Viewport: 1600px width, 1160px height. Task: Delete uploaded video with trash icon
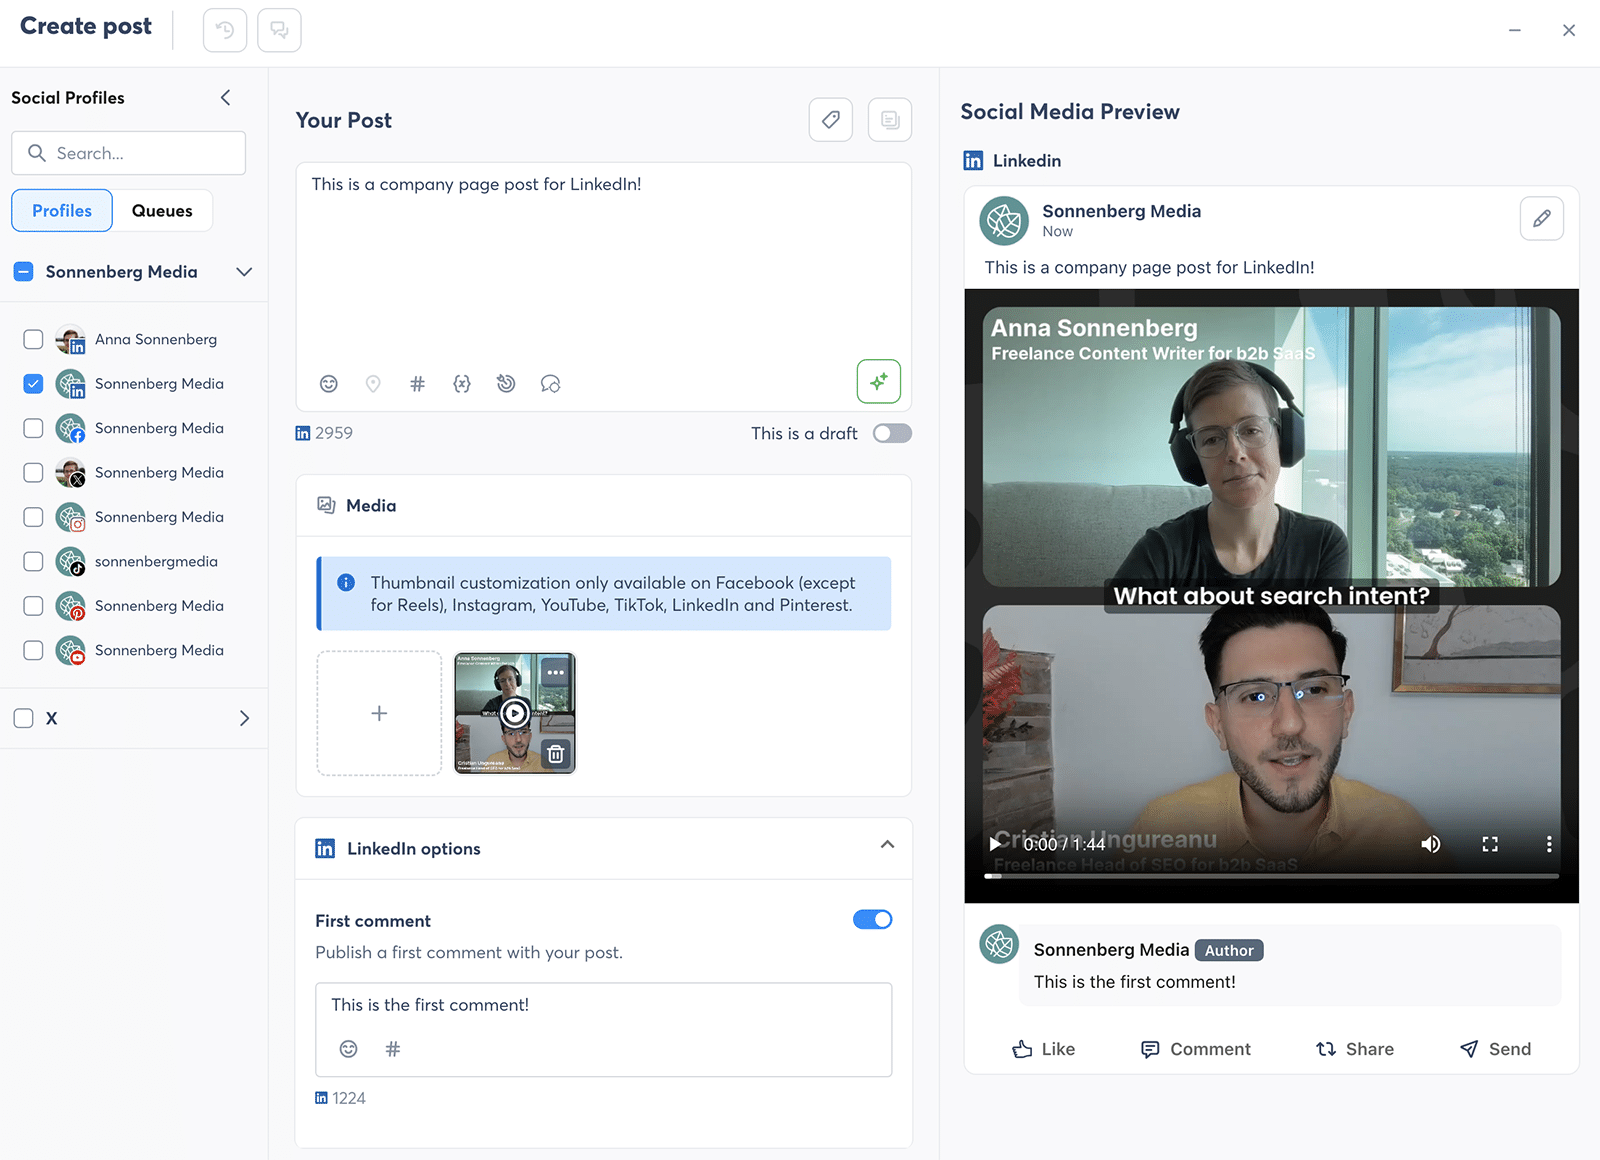(556, 753)
